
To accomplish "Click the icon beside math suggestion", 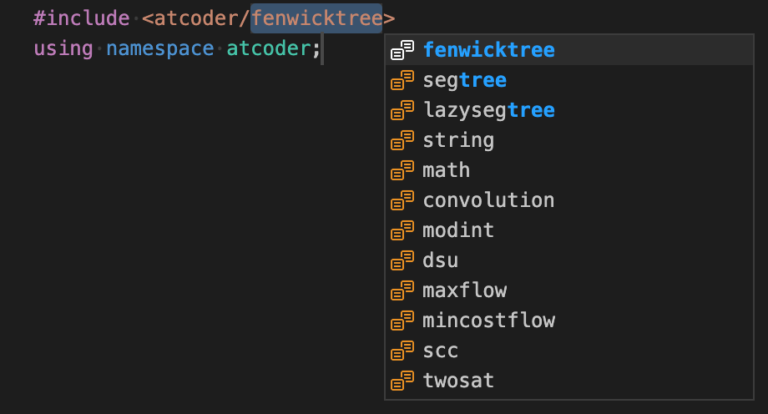I will 402,170.
